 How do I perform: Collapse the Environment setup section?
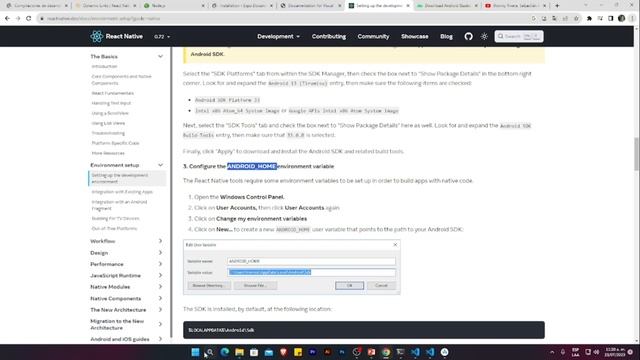(x=160, y=165)
